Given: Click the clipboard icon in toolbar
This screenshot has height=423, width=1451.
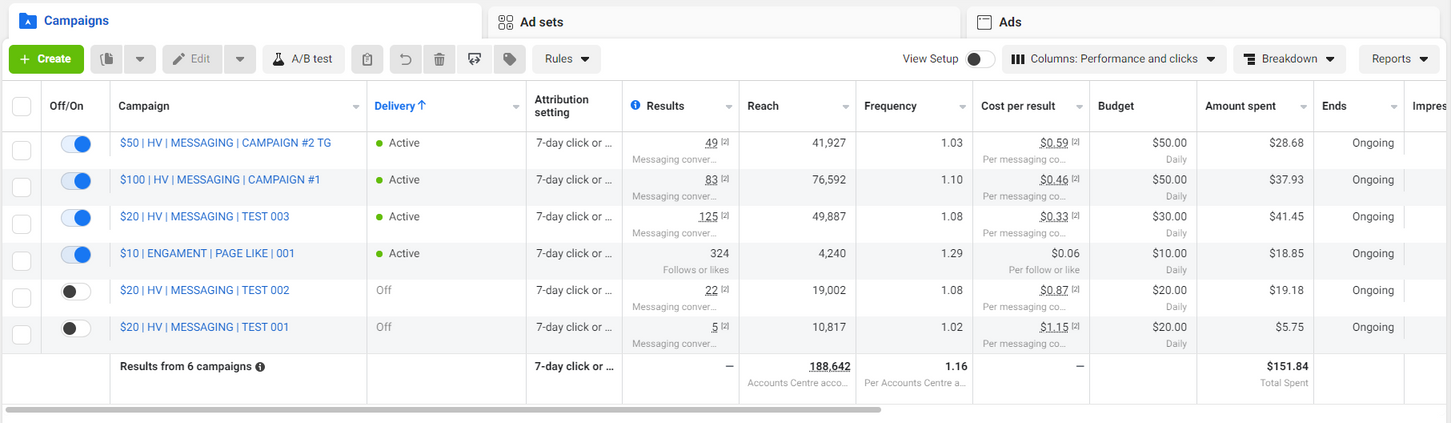Looking at the screenshot, I should click(x=368, y=59).
